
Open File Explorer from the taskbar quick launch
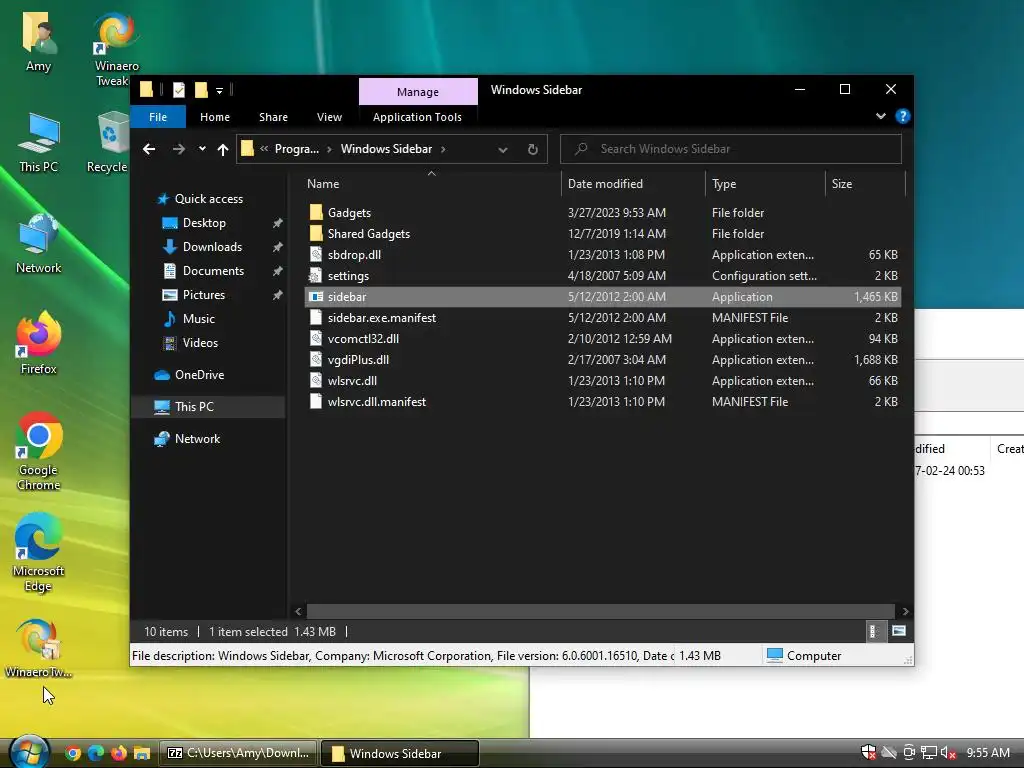142,753
